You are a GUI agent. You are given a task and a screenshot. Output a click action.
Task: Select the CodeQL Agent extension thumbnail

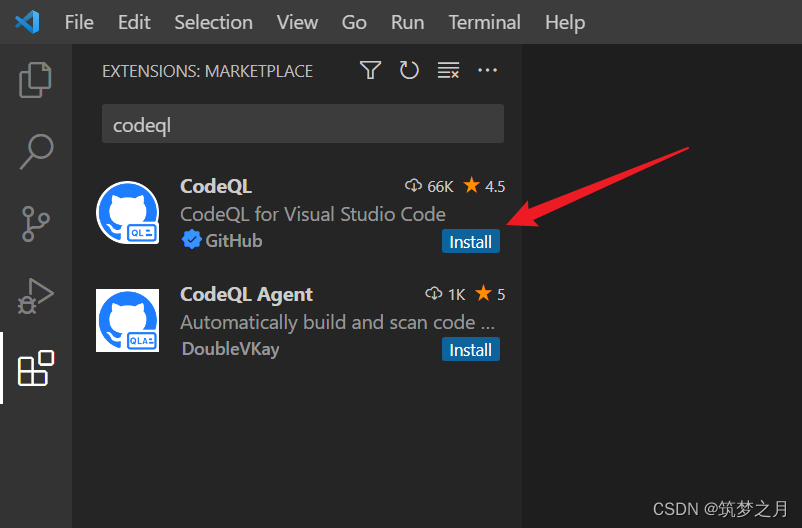tap(128, 320)
